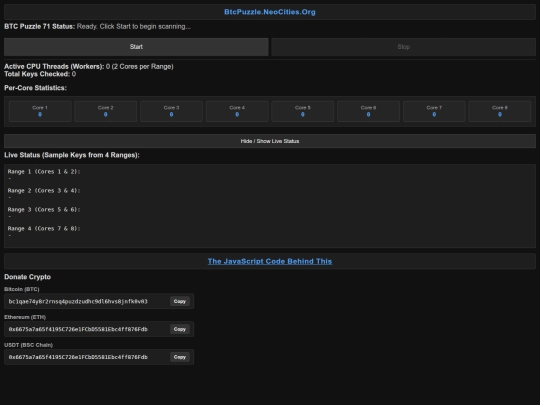Click the Core 4 statistics card
Viewport: 540px width, 405px height.
point(237,111)
